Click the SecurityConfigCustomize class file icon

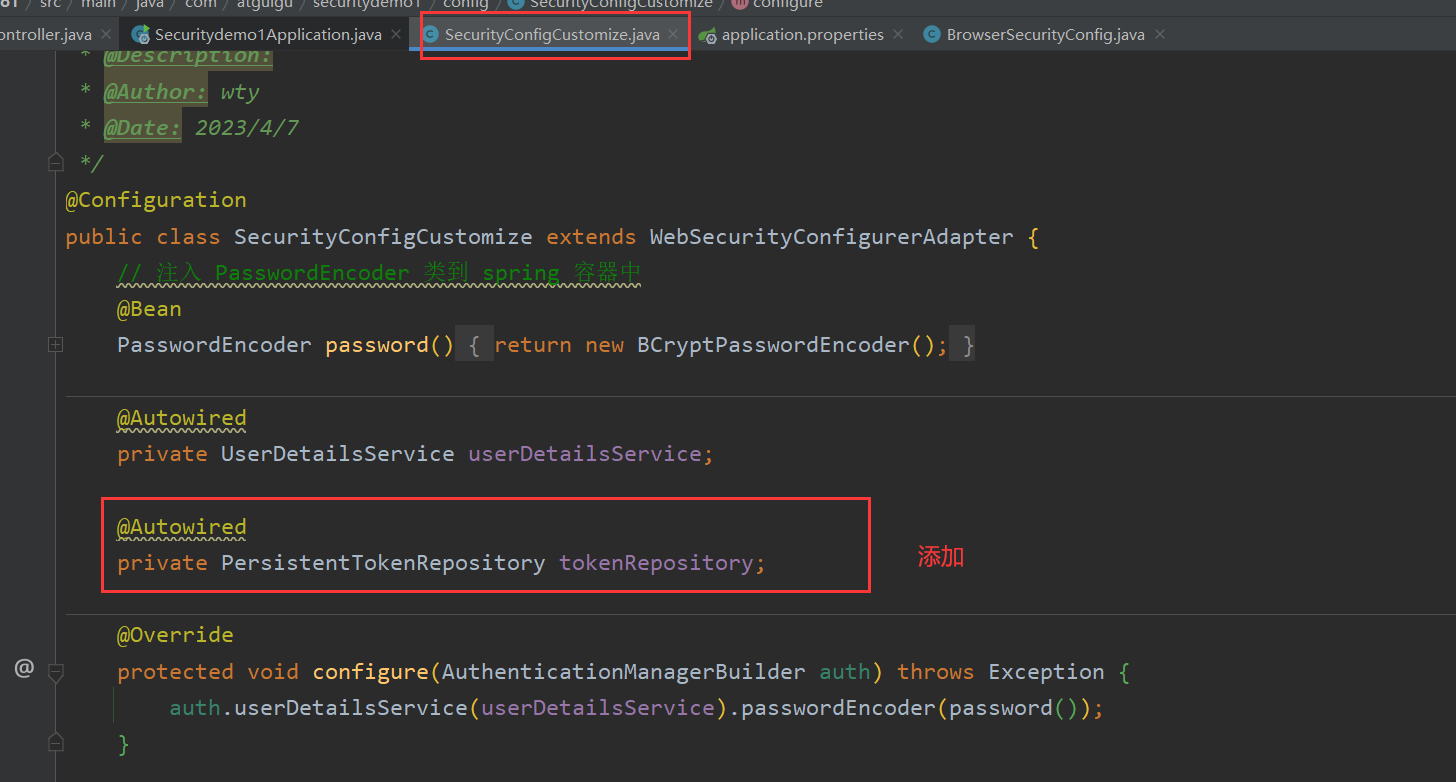coord(431,34)
